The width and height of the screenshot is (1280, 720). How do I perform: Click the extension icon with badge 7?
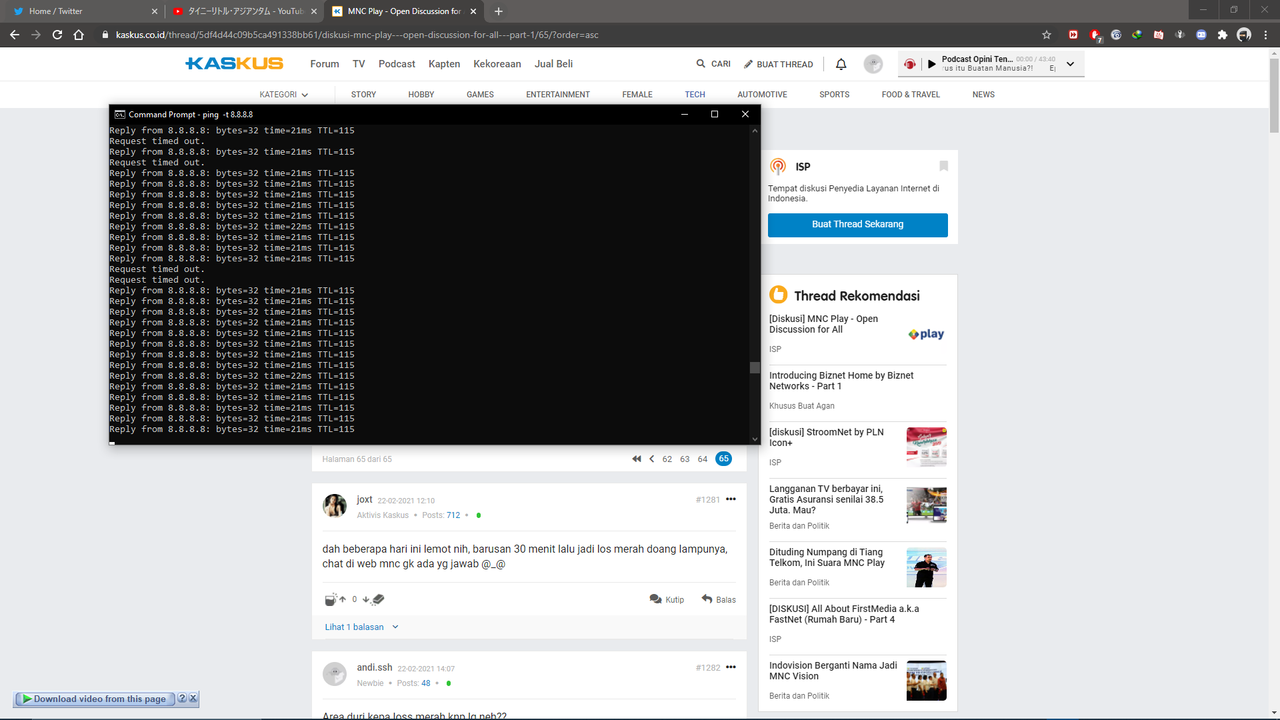(x=1095, y=35)
